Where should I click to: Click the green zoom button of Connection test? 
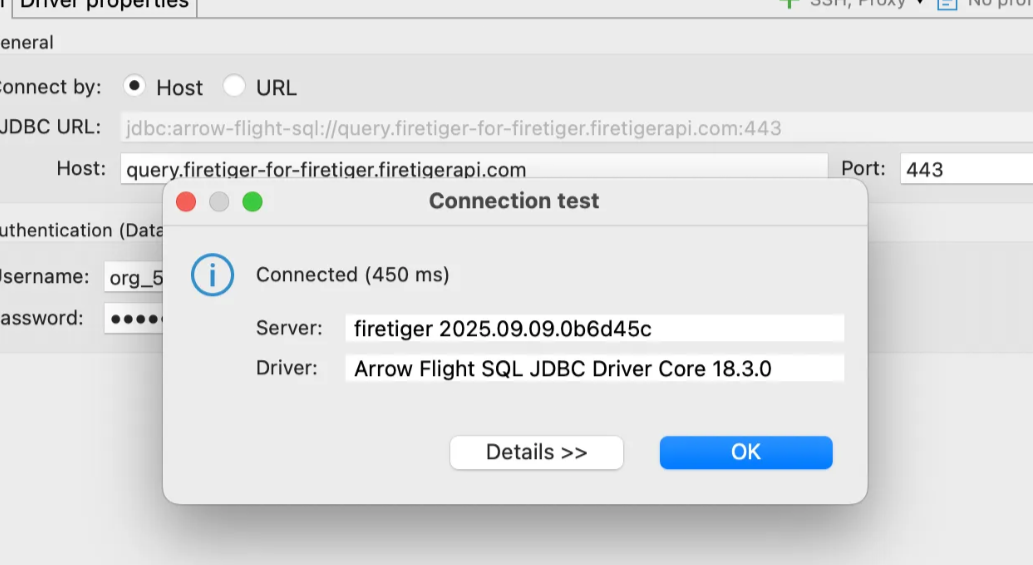(252, 202)
